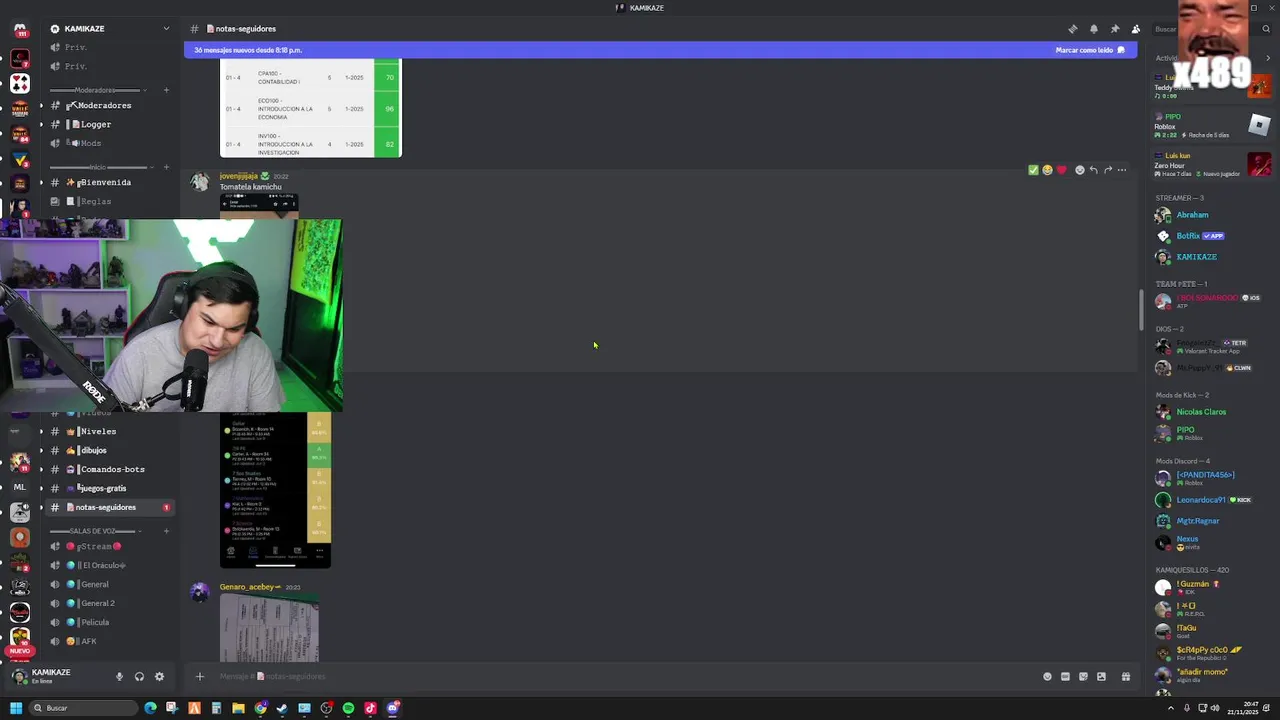The width and height of the screenshot is (1280, 720).
Task: Click Windows taskbar search box
Action: click(83, 708)
